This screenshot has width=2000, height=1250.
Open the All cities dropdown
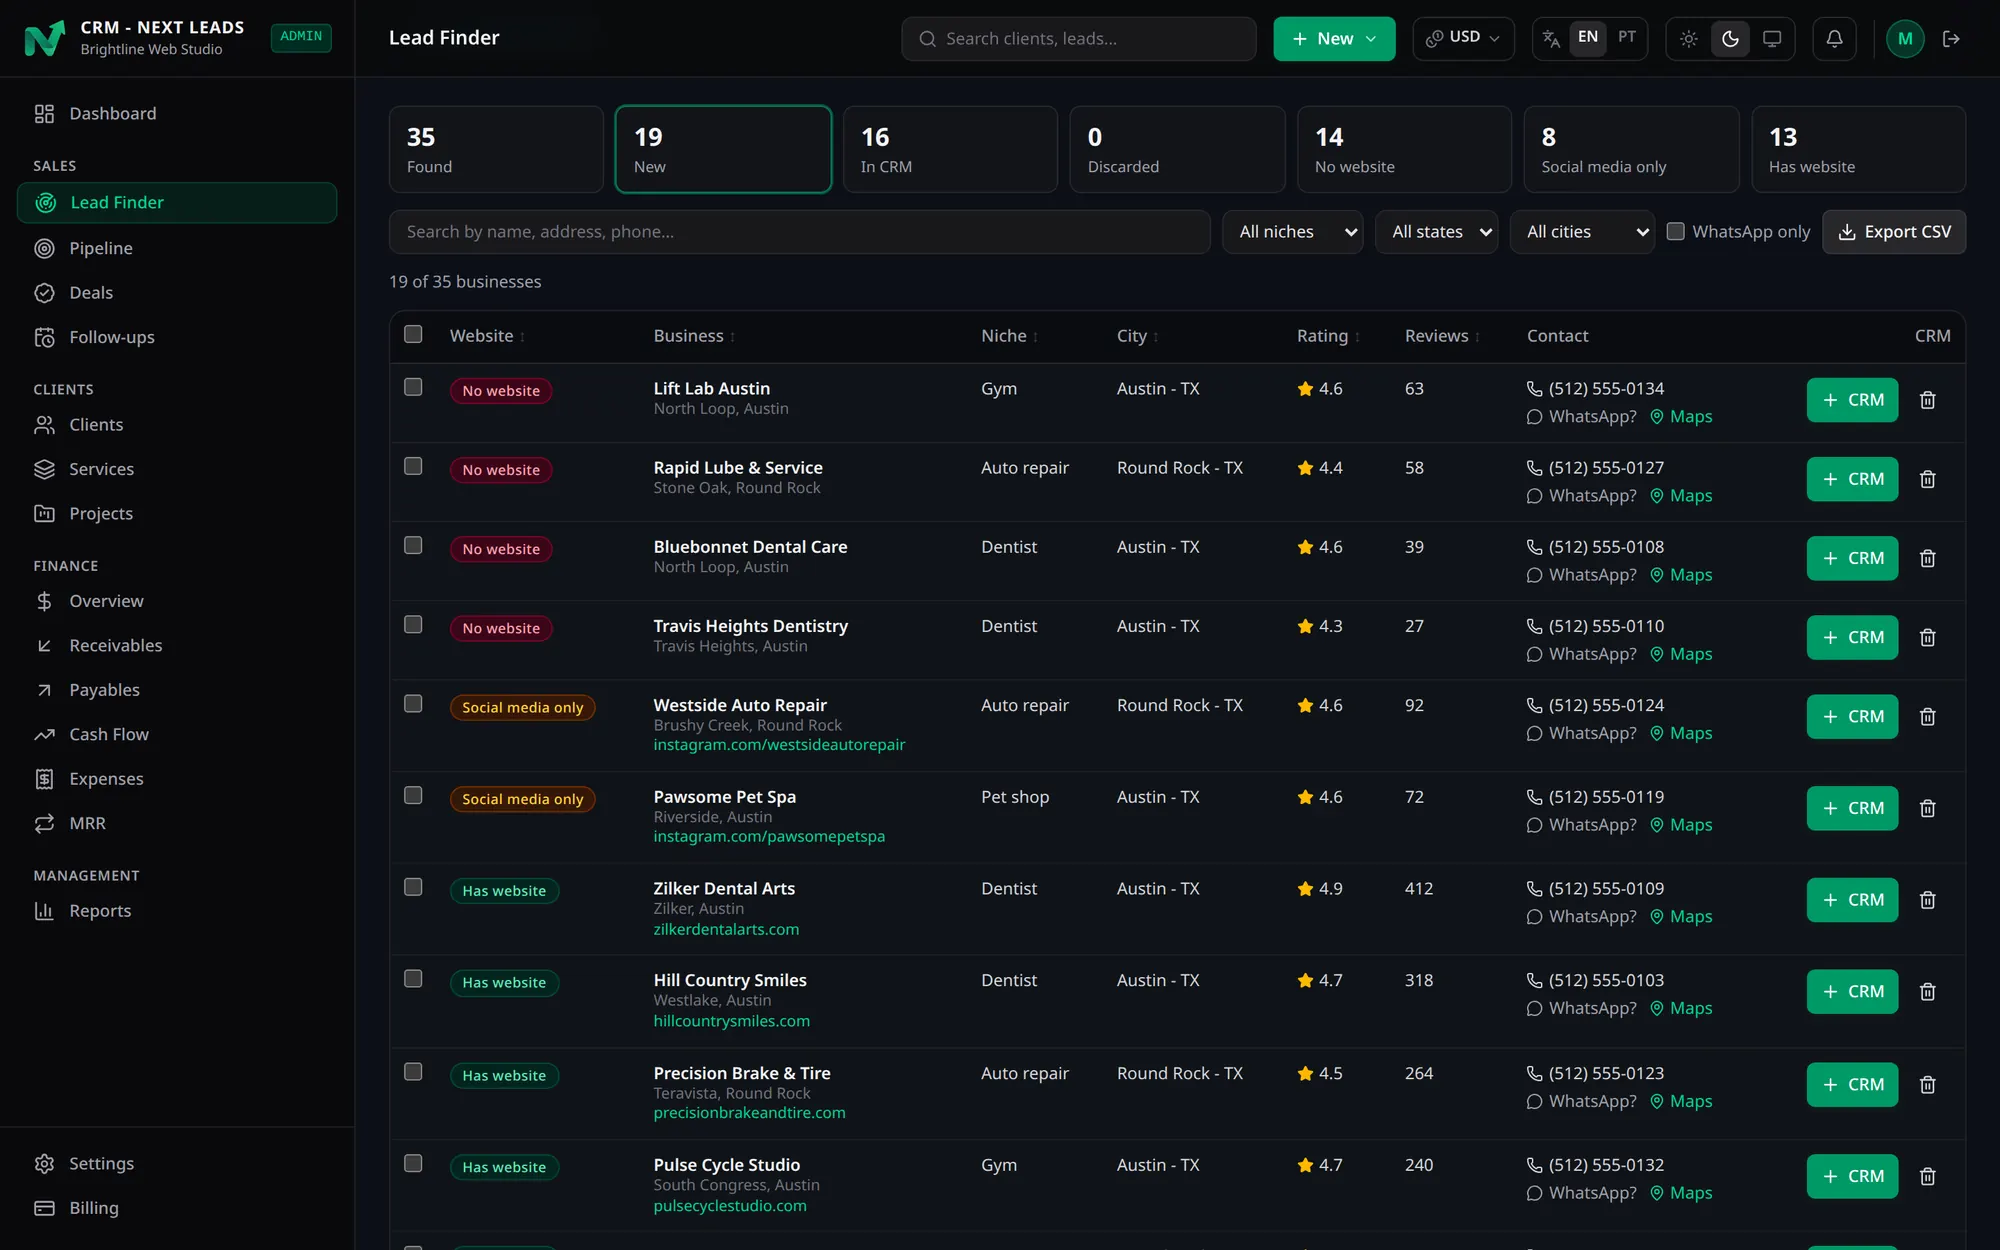pyautogui.click(x=1582, y=232)
